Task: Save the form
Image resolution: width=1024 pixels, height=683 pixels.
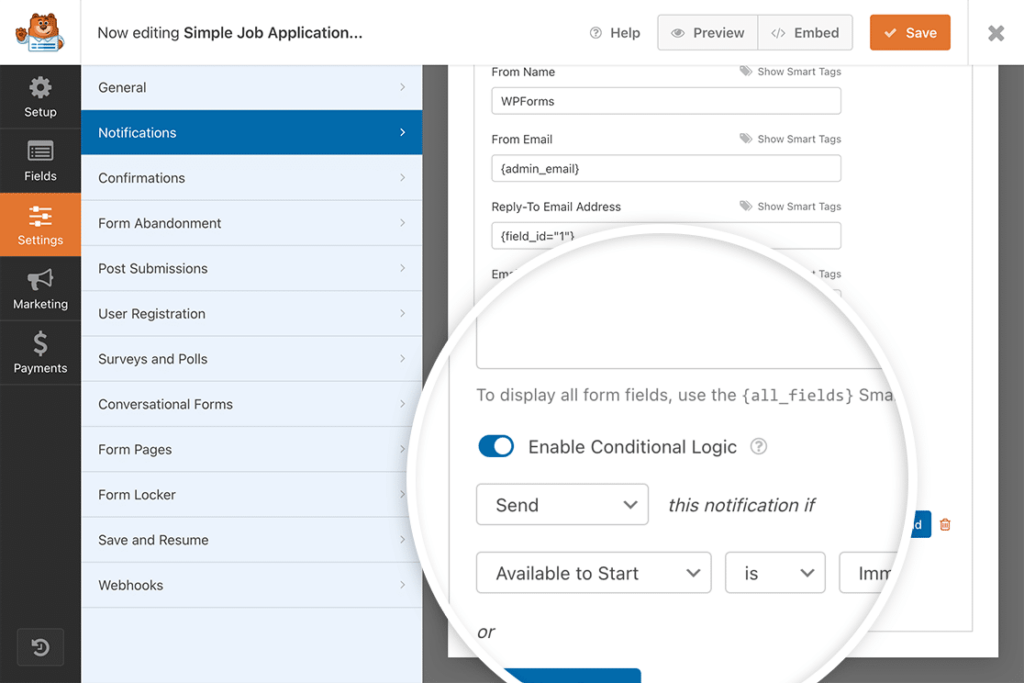Action: 909,32
